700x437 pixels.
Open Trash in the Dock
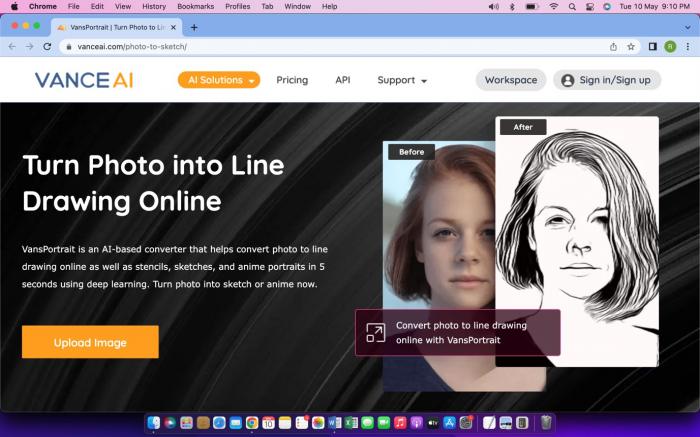coord(546,422)
